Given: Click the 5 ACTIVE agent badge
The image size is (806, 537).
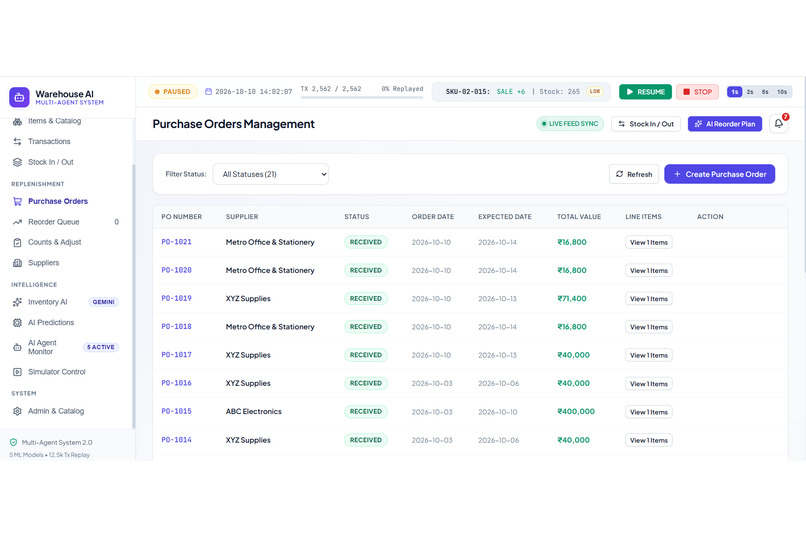Looking at the screenshot, I should pos(101,347).
